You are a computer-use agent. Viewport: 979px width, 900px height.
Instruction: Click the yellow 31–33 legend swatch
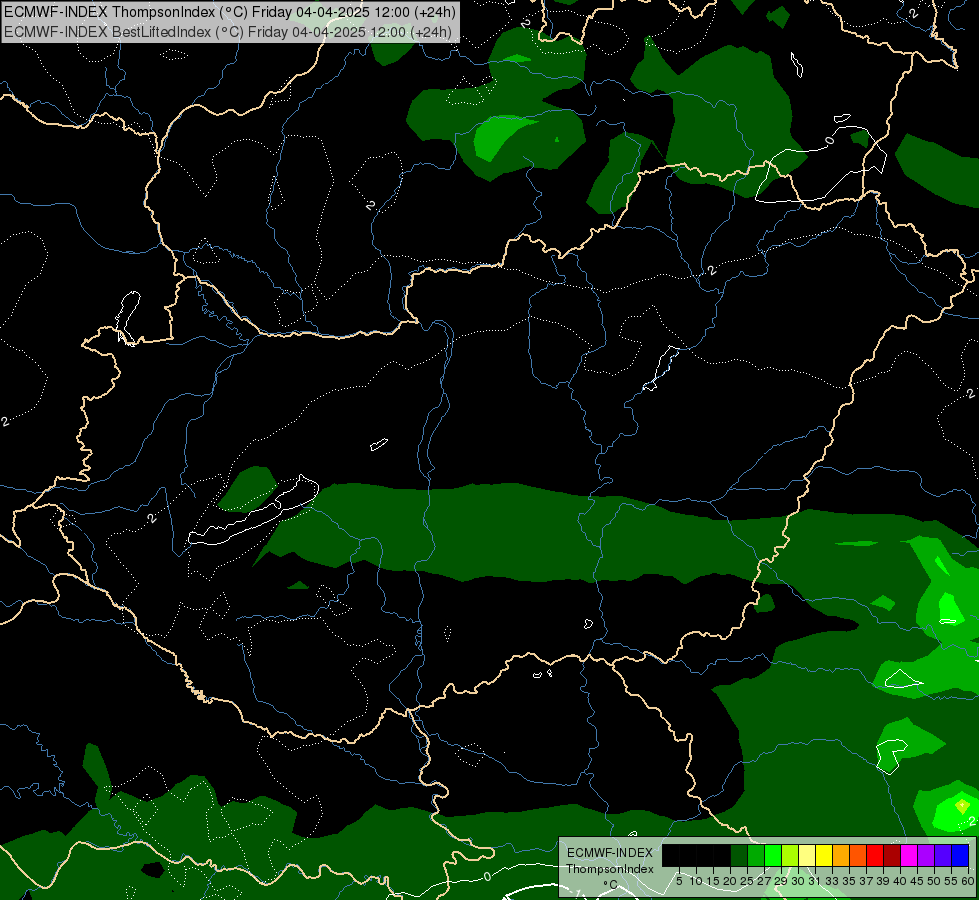(824, 855)
